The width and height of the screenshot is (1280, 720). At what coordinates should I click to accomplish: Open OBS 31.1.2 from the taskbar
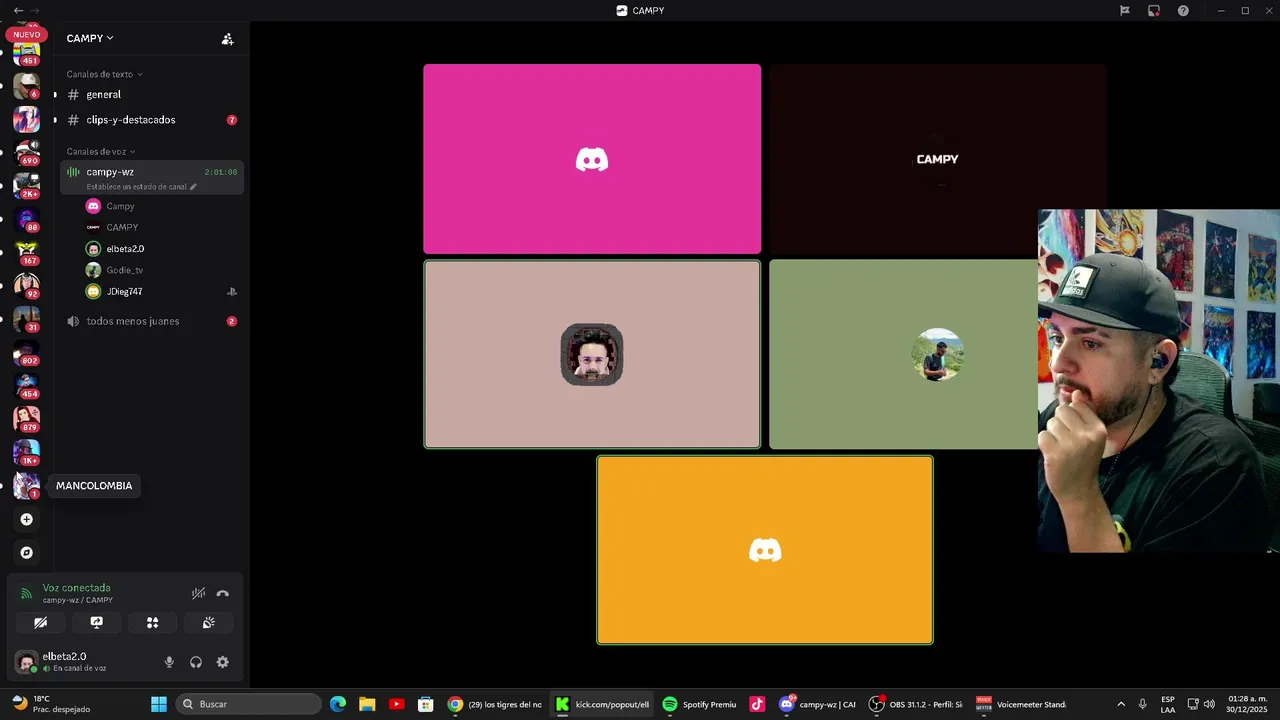point(916,704)
